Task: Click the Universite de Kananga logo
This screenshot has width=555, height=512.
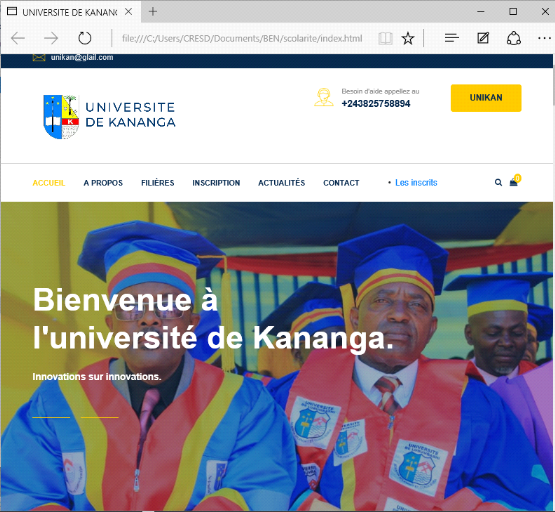Action: point(109,117)
